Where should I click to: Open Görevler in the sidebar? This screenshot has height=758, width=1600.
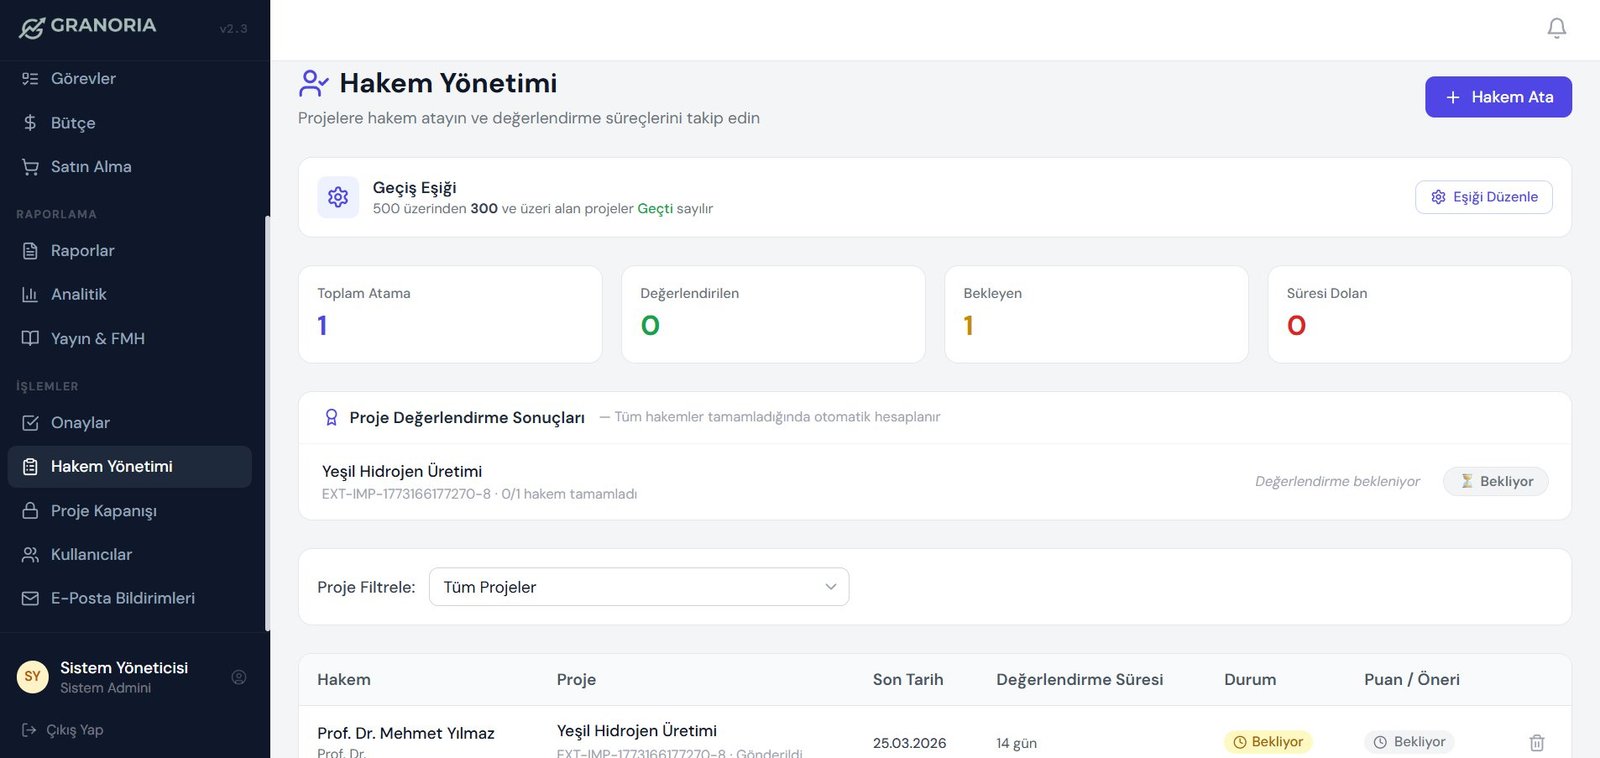(83, 79)
